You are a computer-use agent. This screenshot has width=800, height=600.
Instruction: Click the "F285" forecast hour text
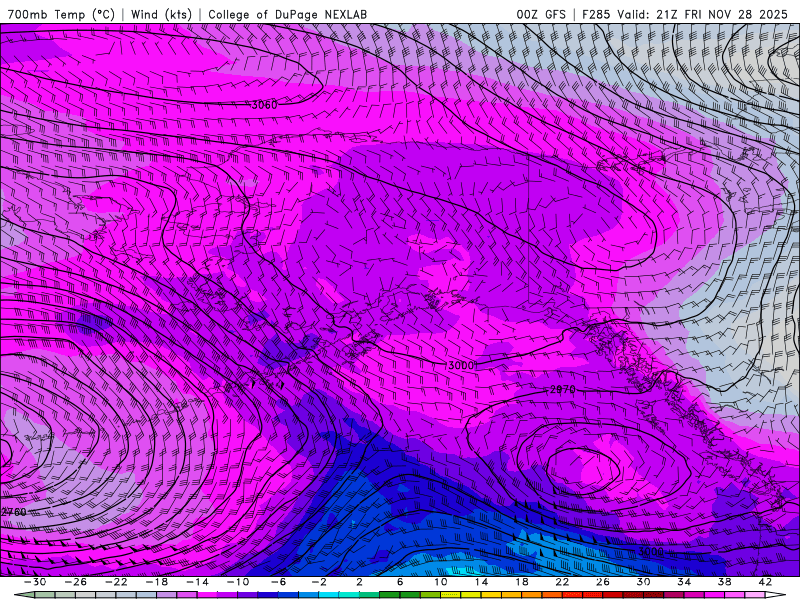(x=596, y=14)
